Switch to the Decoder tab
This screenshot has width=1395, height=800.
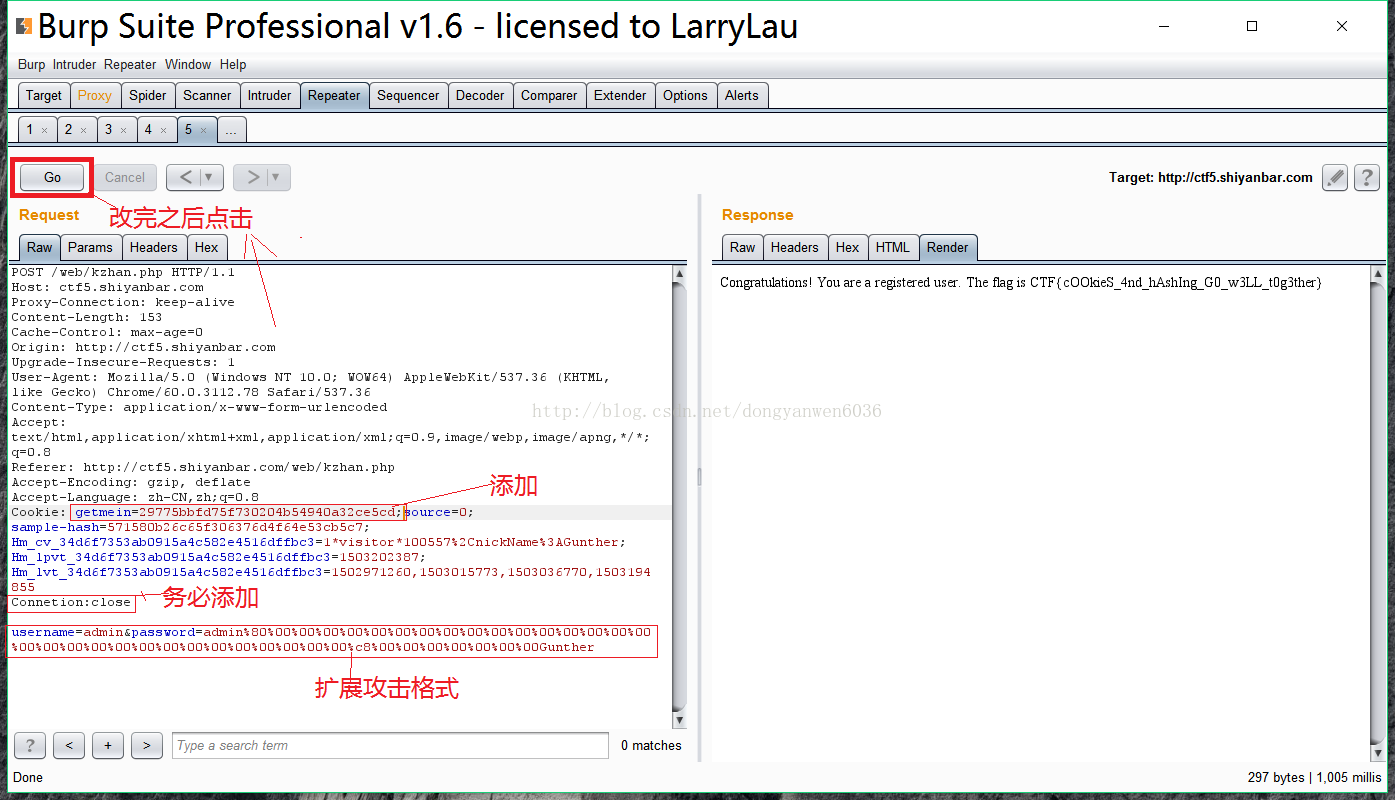tap(480, 95)
